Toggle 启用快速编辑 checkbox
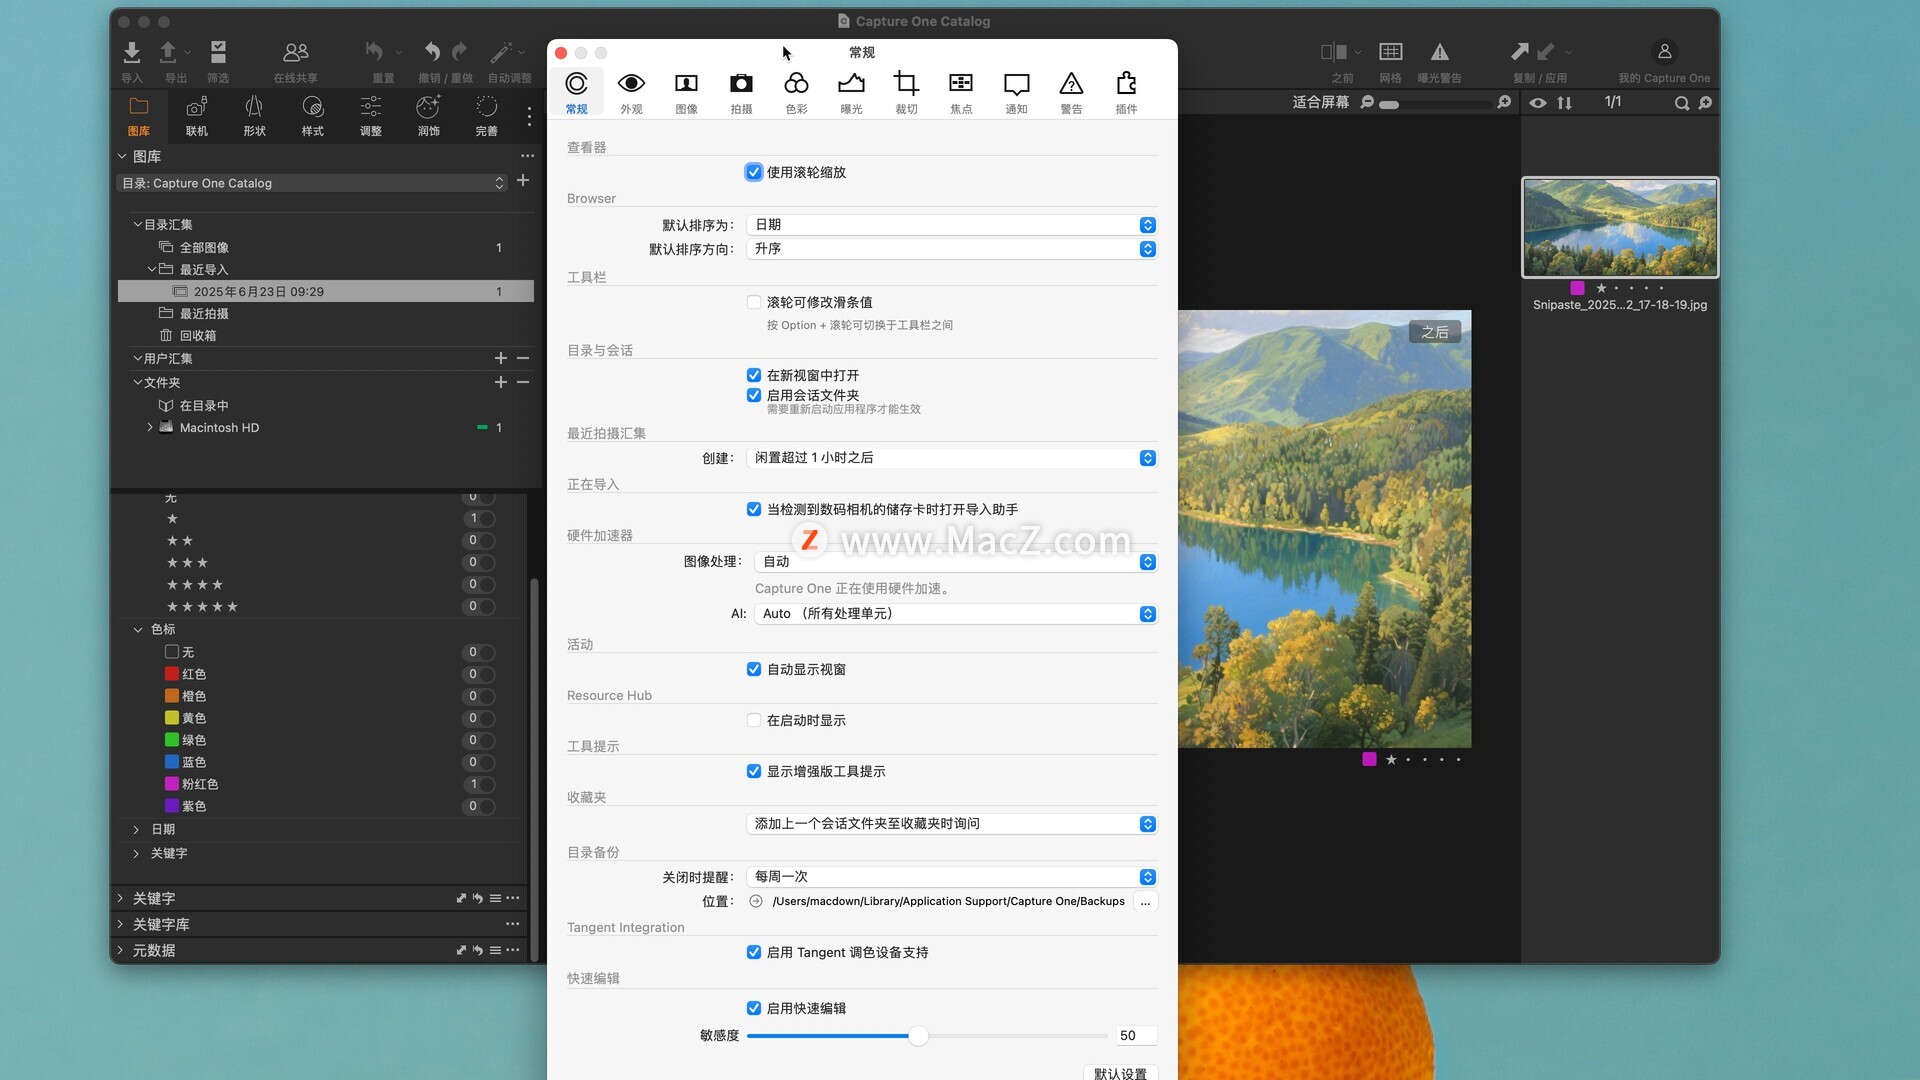The height and width of the screenshot is (1080, 1920). pyautogui.click(x=754, y=1008)
